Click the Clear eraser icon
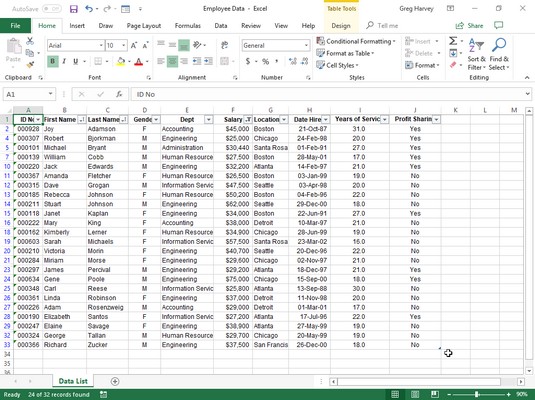 (453, 65)
